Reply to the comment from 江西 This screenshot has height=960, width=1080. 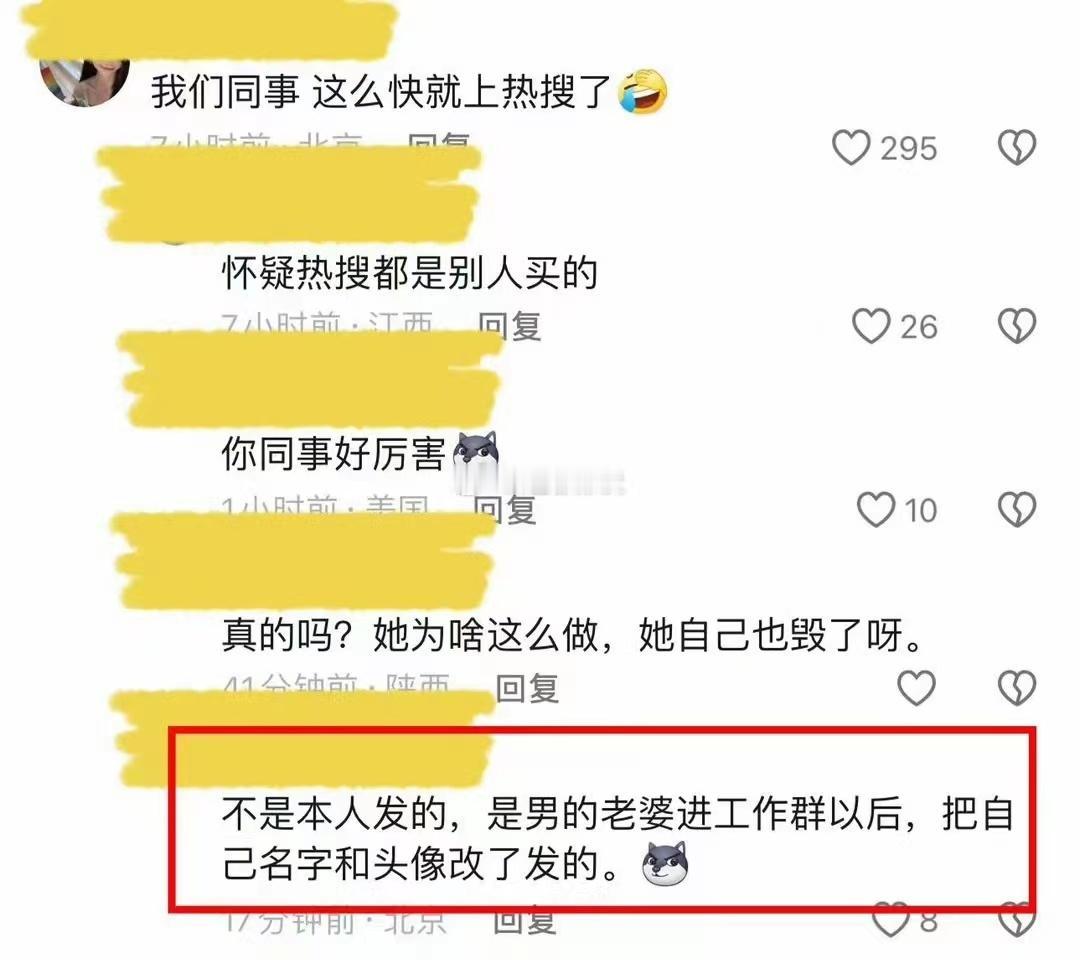click(510, 326)
